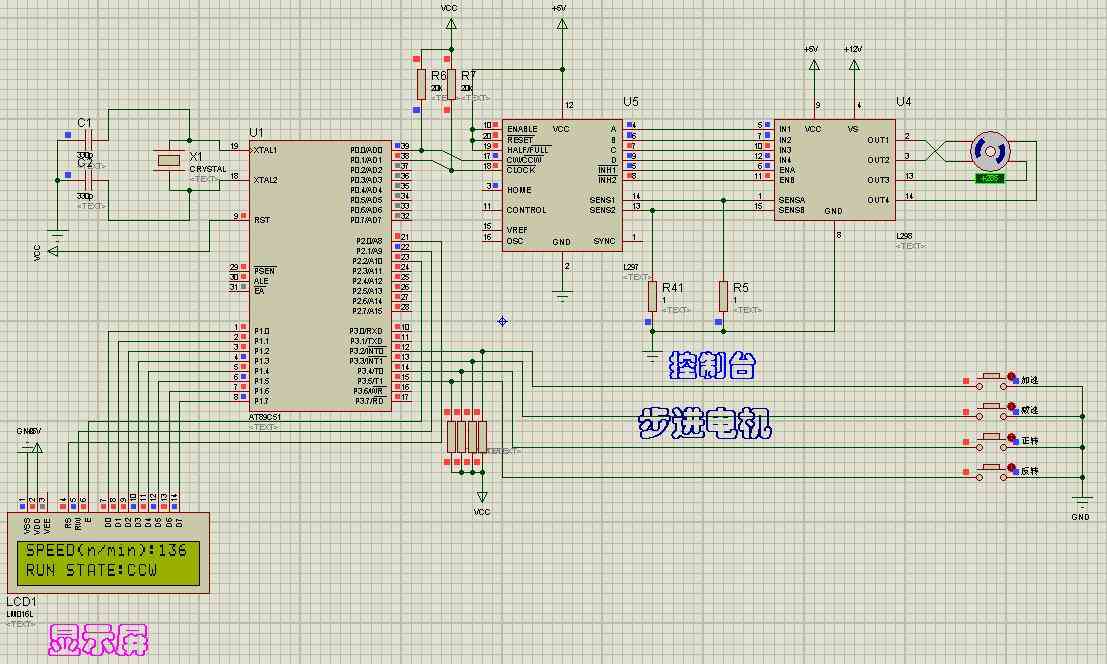Select the AT89C51 microcontroller U1 body

pos(320,276)
